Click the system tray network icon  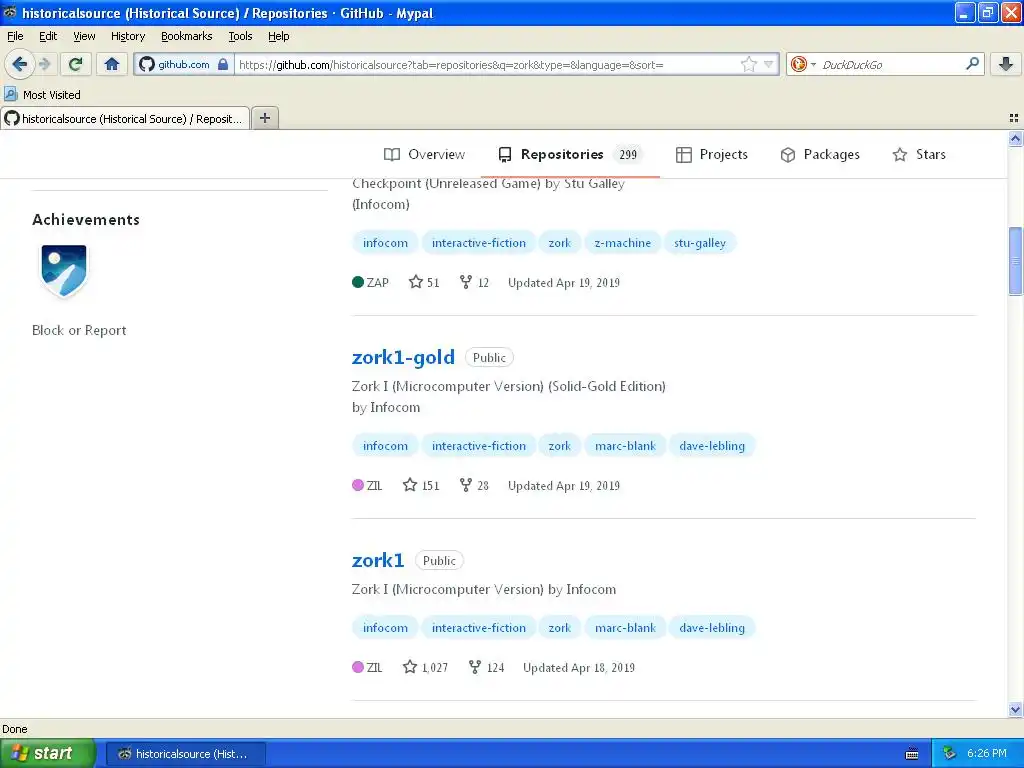pyautogui.click(x=950, y=754)
